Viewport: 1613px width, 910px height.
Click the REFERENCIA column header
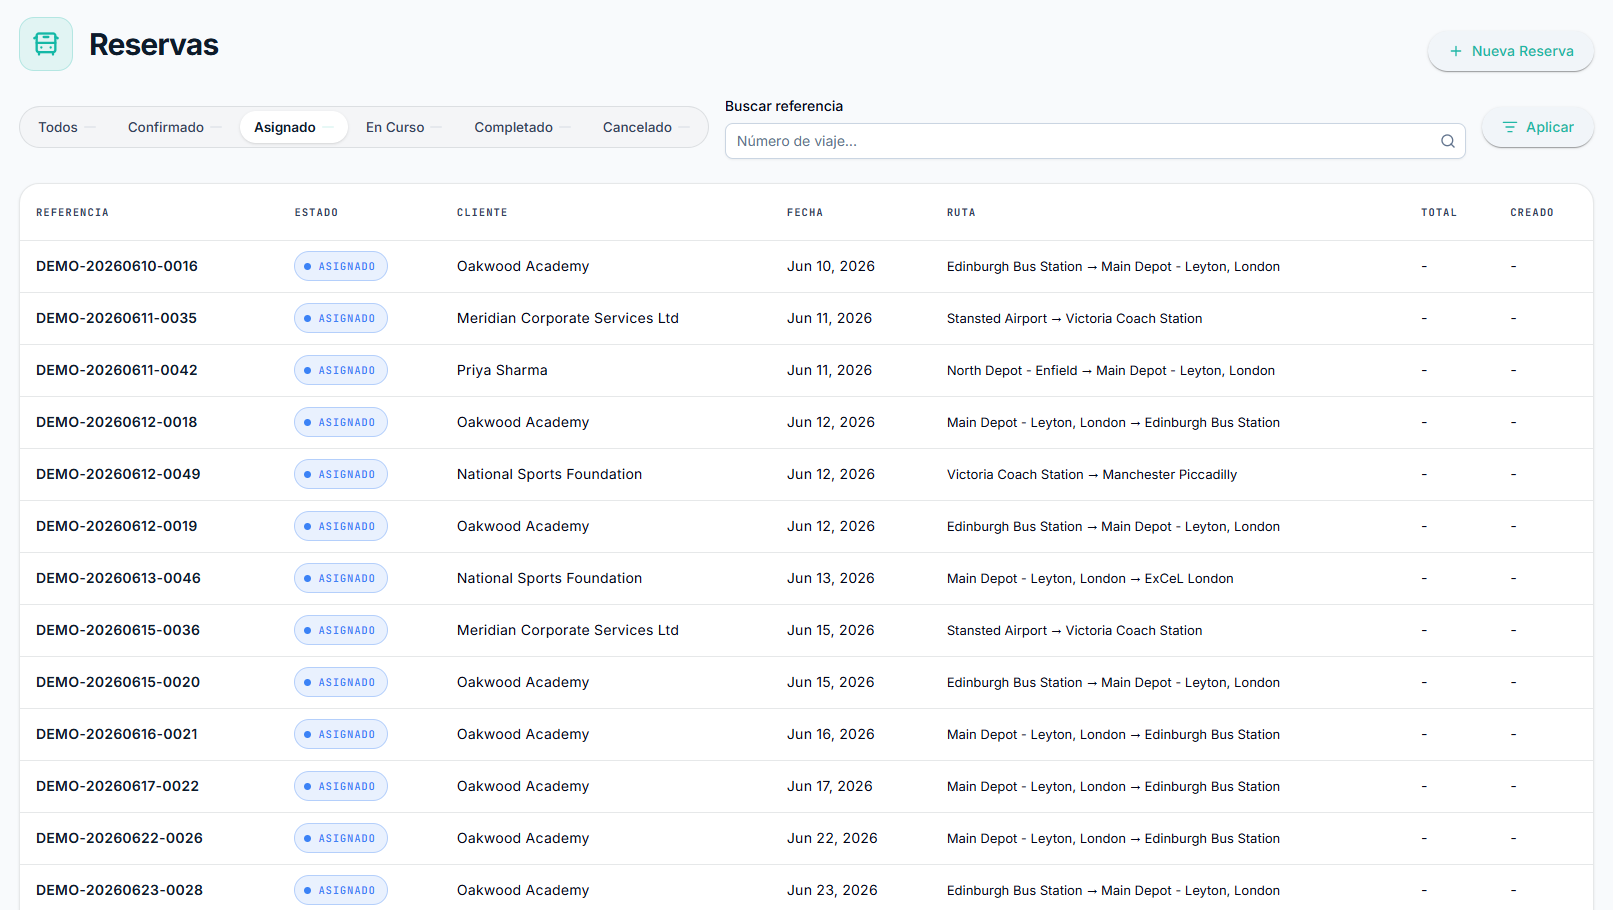[x=72, y=212]
